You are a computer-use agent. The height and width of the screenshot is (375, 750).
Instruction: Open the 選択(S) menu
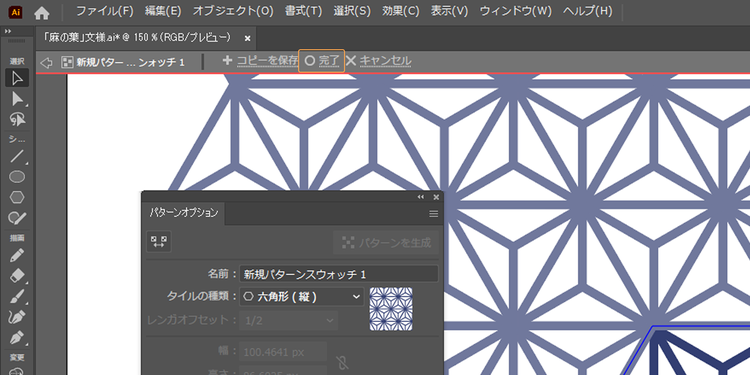tap(352, 11)
